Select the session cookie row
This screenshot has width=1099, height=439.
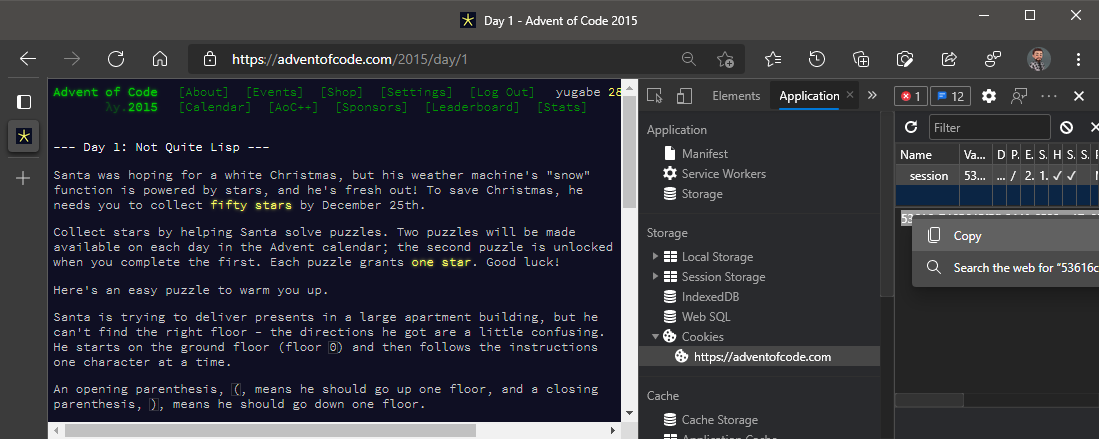tap(997, 176)
